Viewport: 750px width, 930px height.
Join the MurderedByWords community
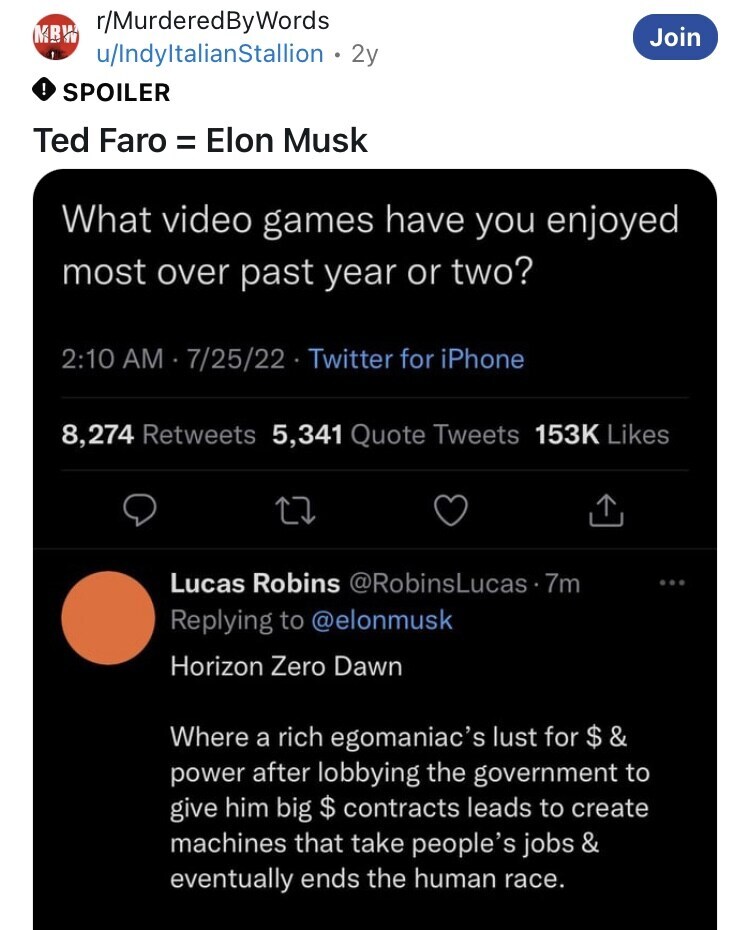[x=675, y=37]
